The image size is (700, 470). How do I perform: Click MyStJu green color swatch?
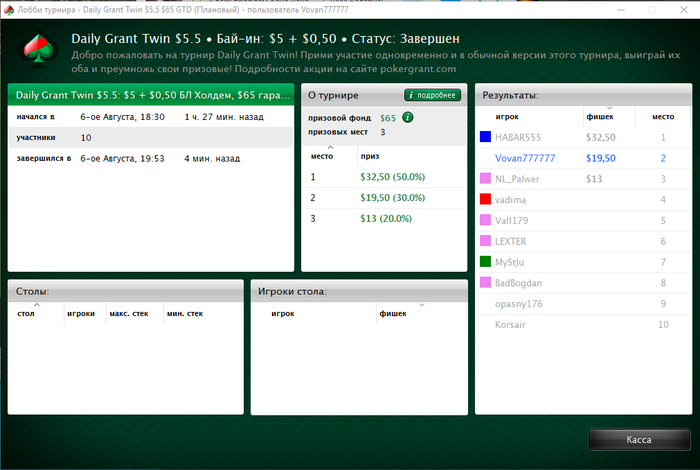485,262
